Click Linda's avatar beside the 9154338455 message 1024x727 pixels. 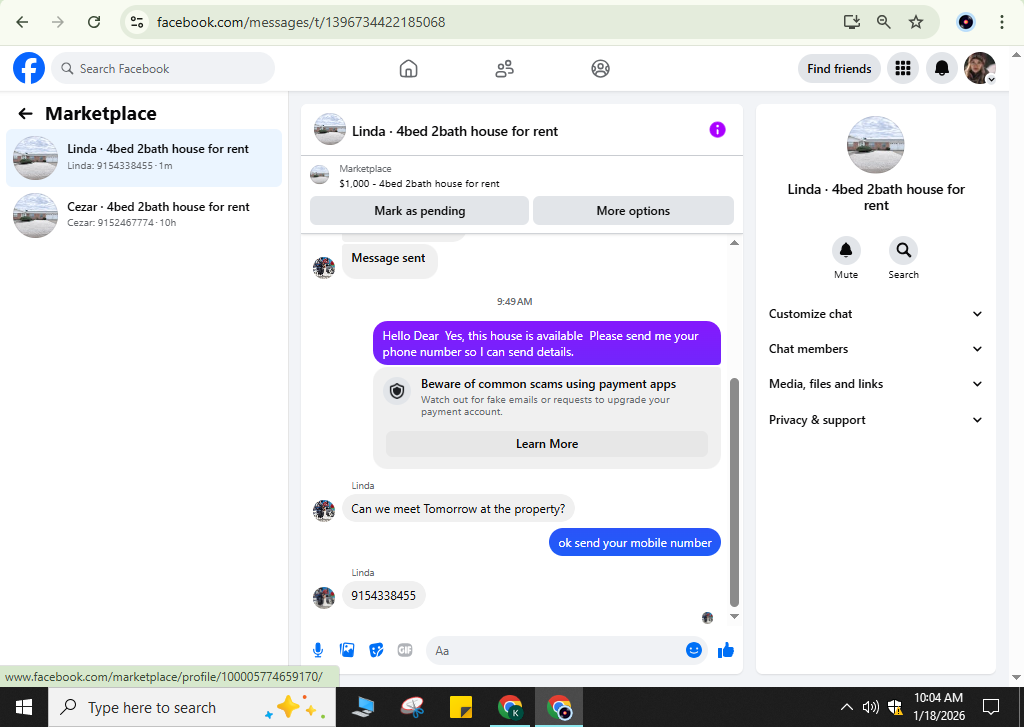[323, 597]
